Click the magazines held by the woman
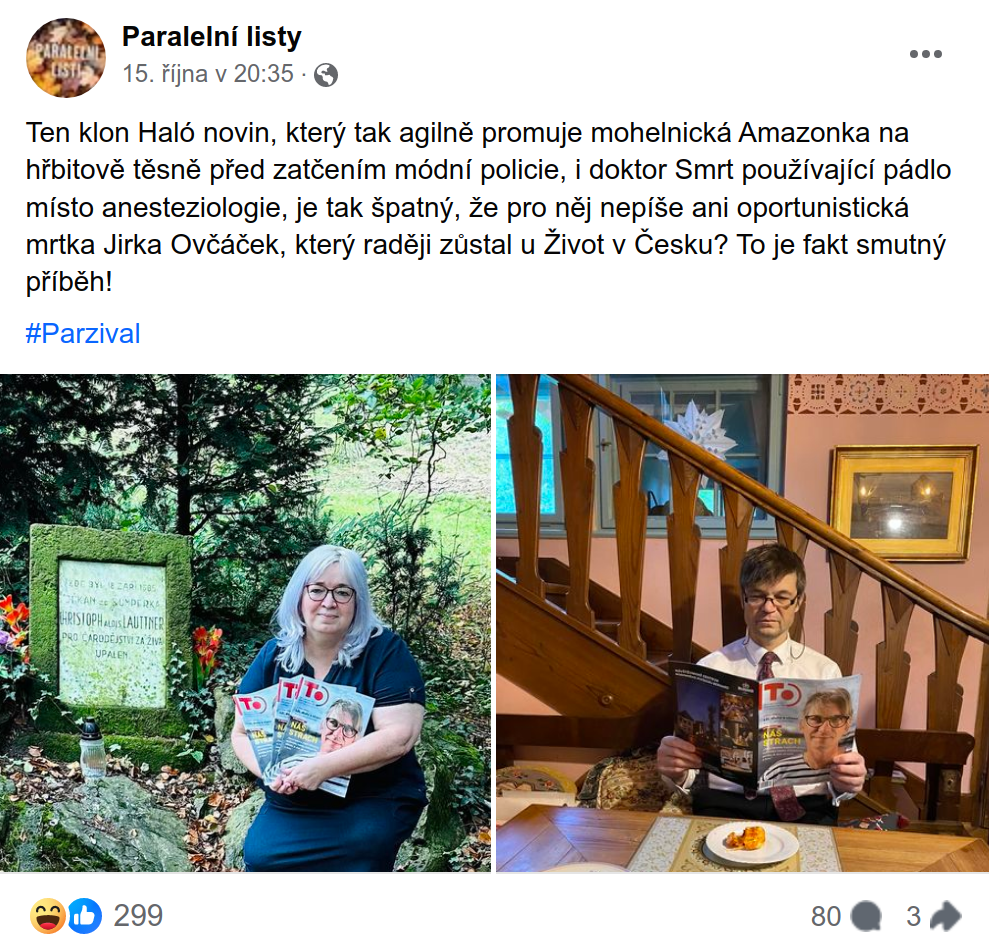 [305, 735]
